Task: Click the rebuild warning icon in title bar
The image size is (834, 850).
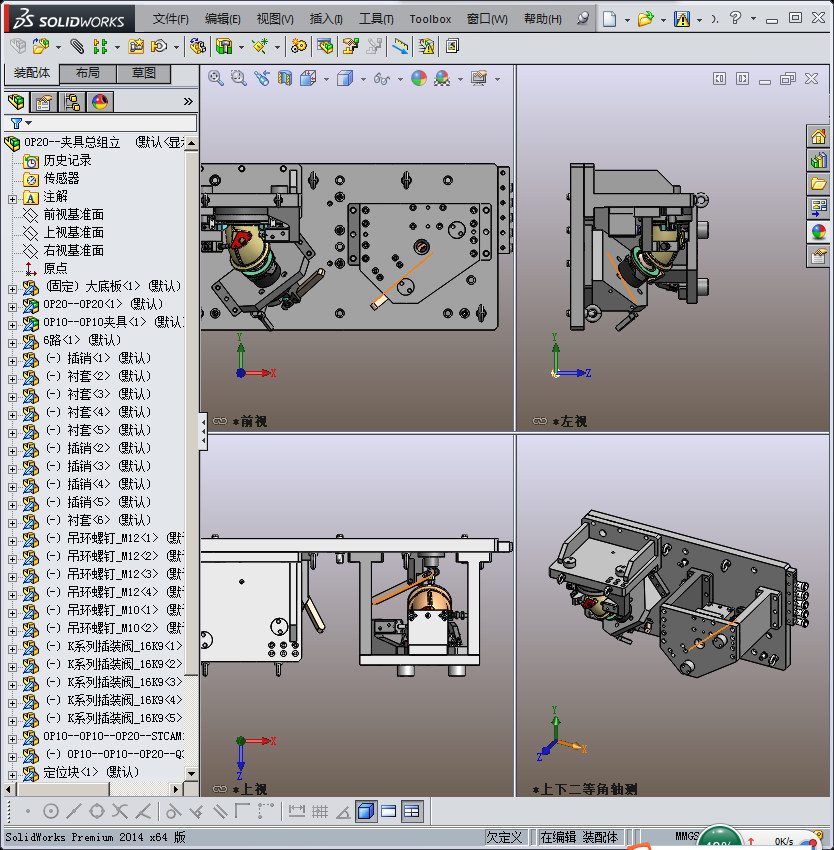Action: click(682, 19)
